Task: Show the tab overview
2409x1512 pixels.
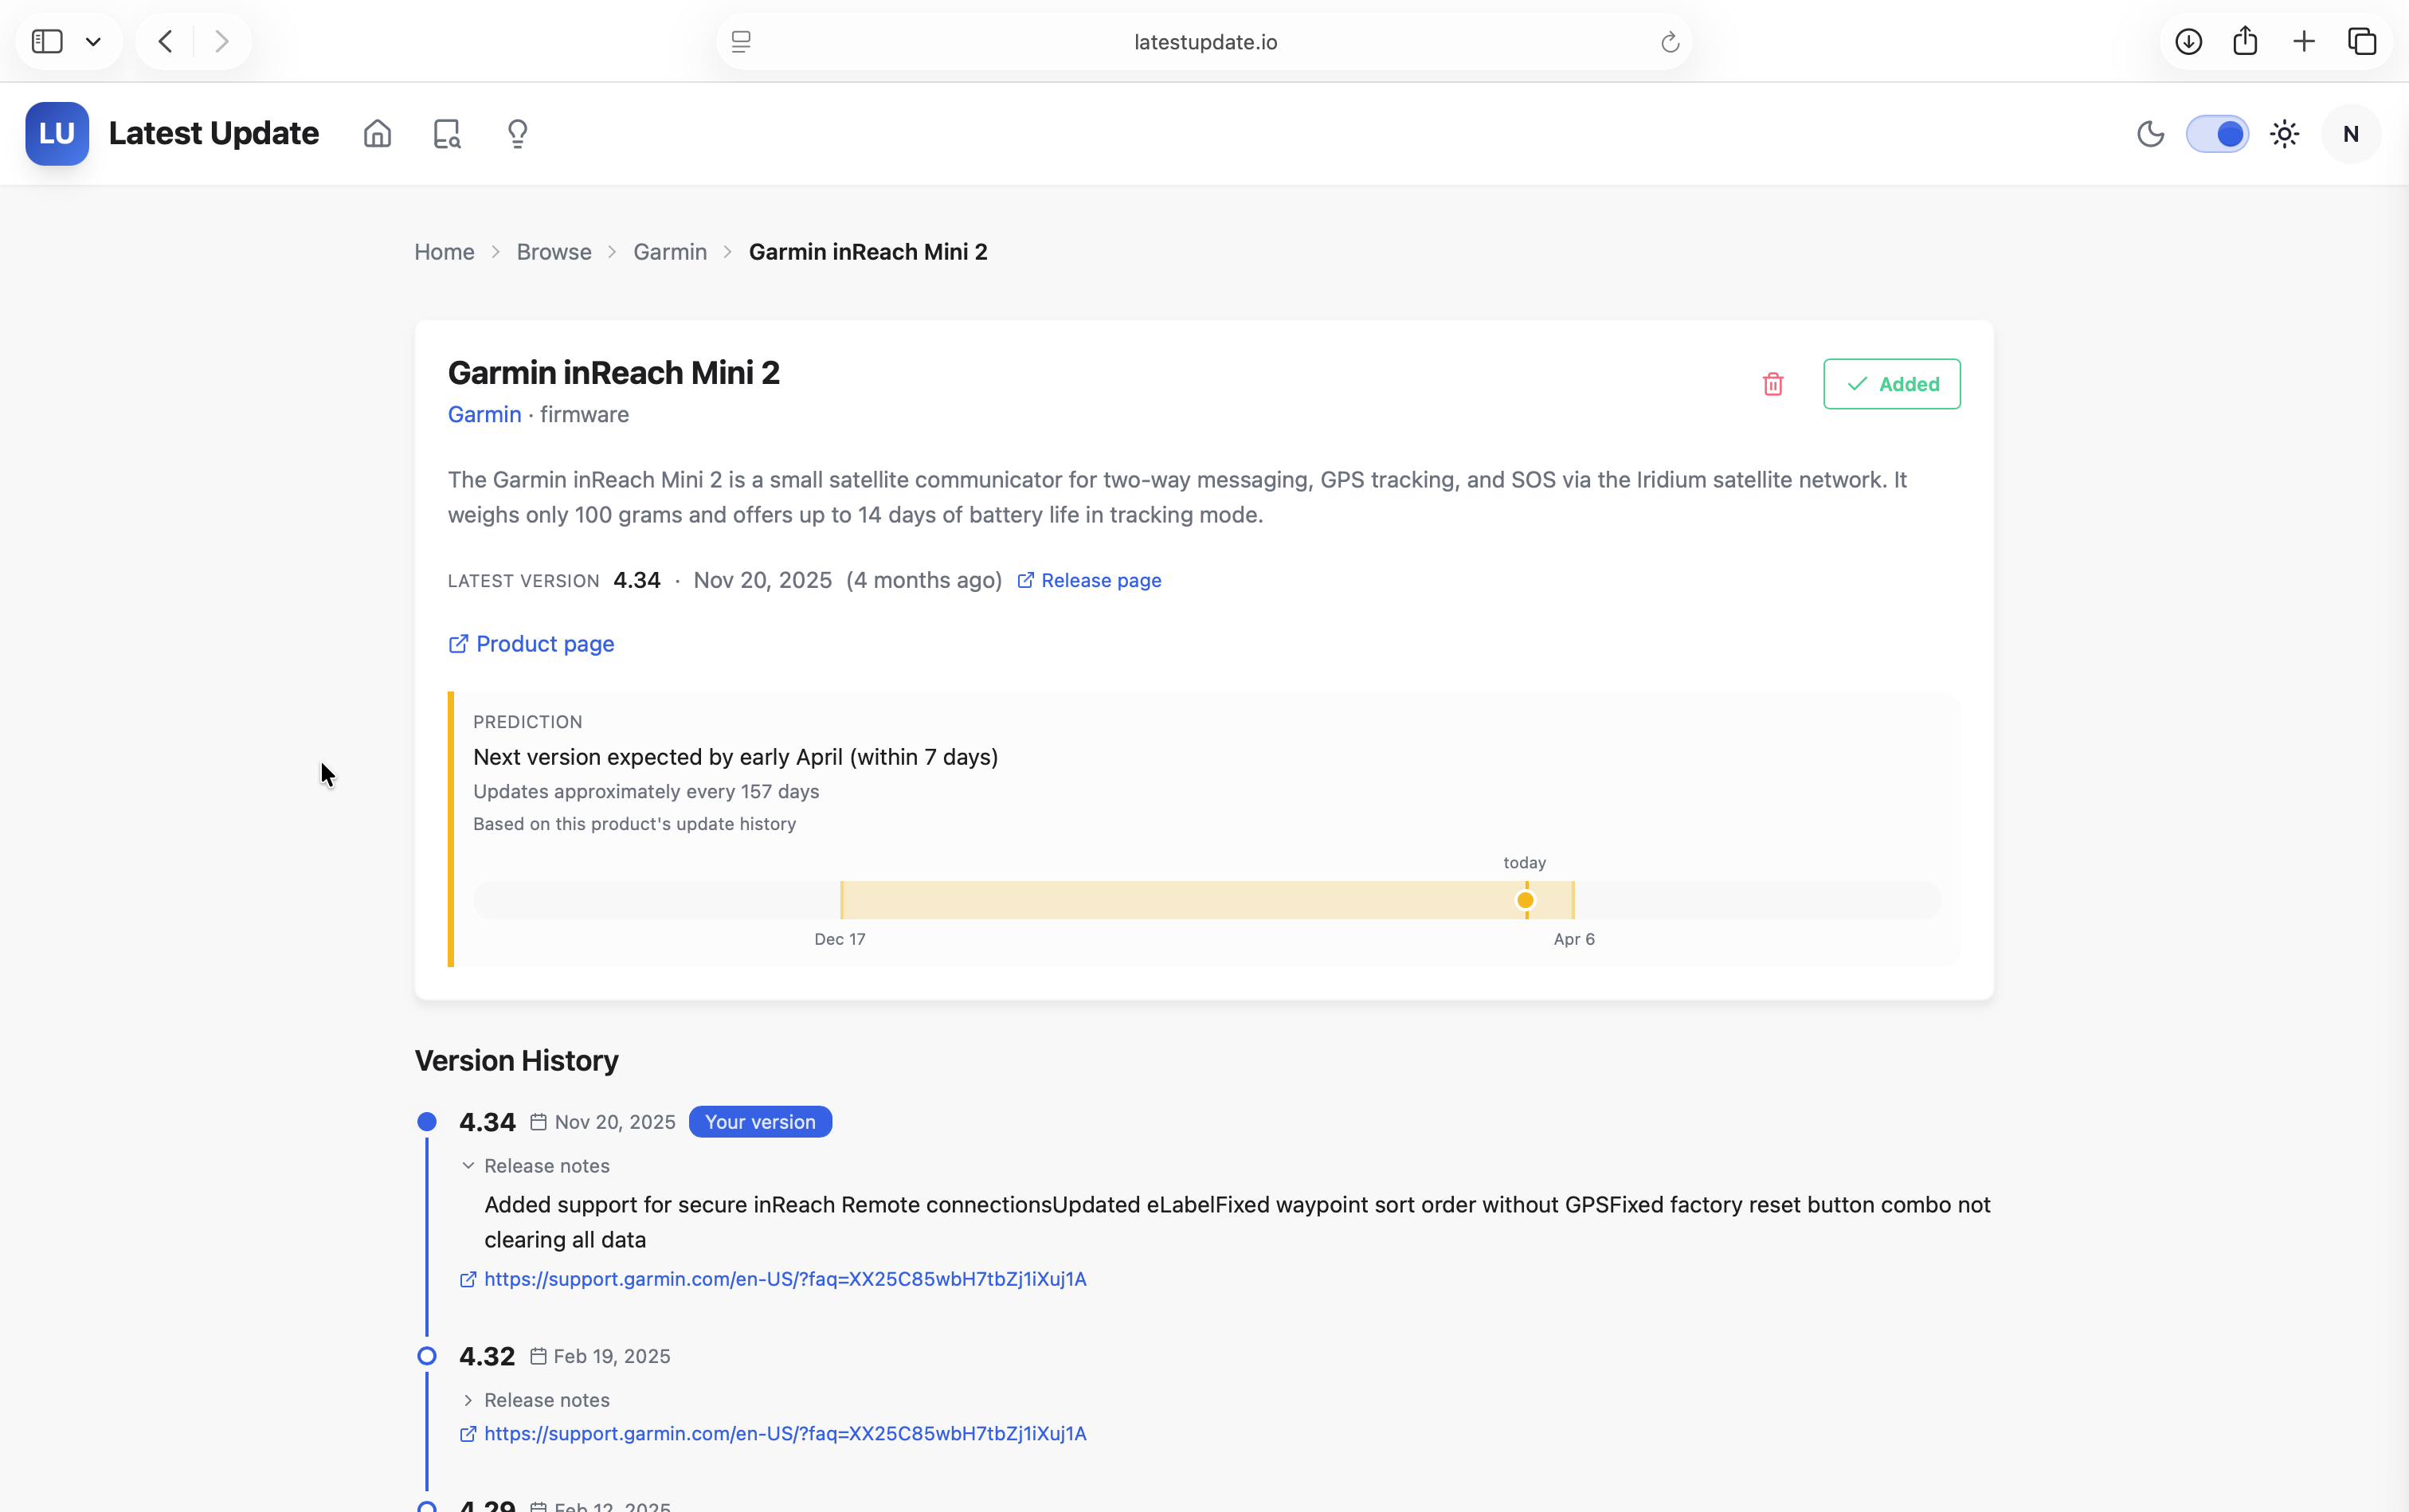Action: pyautogui.click(x=2362, y=41)
